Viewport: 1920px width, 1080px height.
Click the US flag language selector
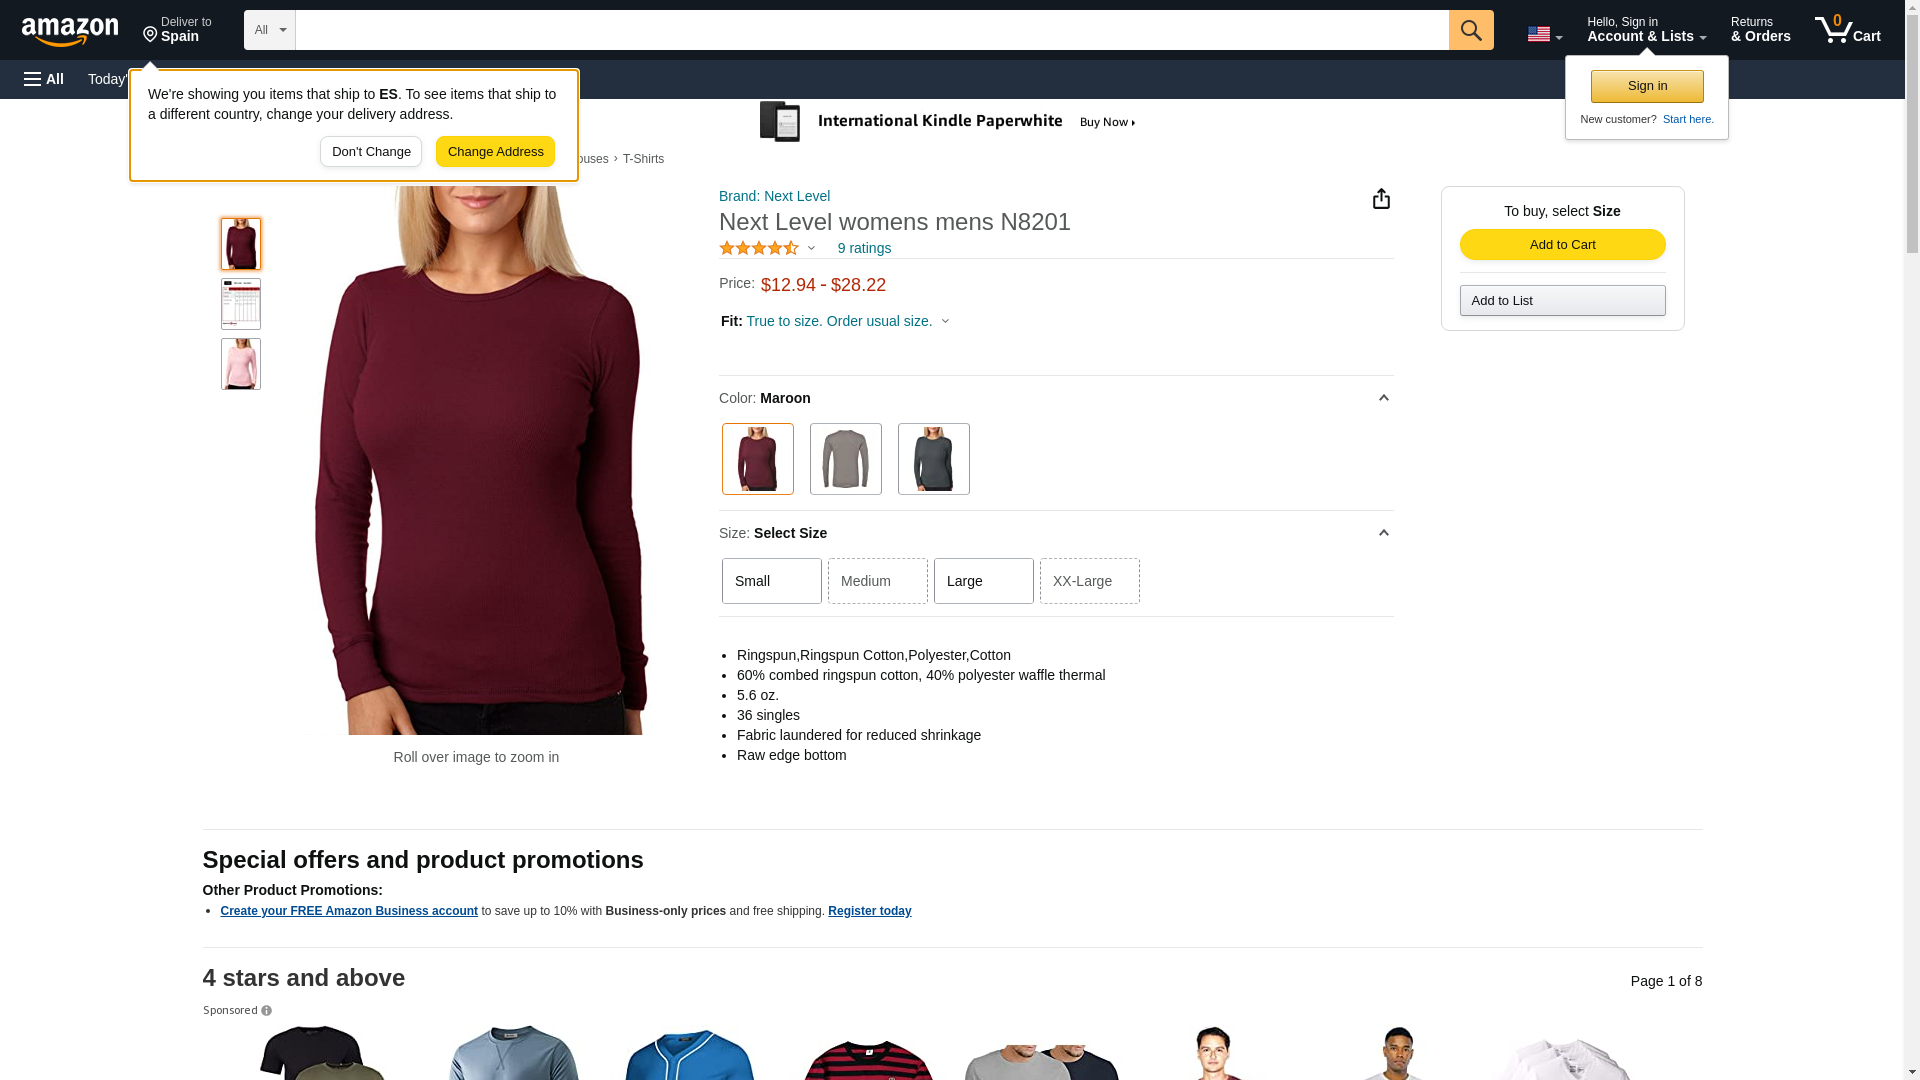(x=1544, y=35)
